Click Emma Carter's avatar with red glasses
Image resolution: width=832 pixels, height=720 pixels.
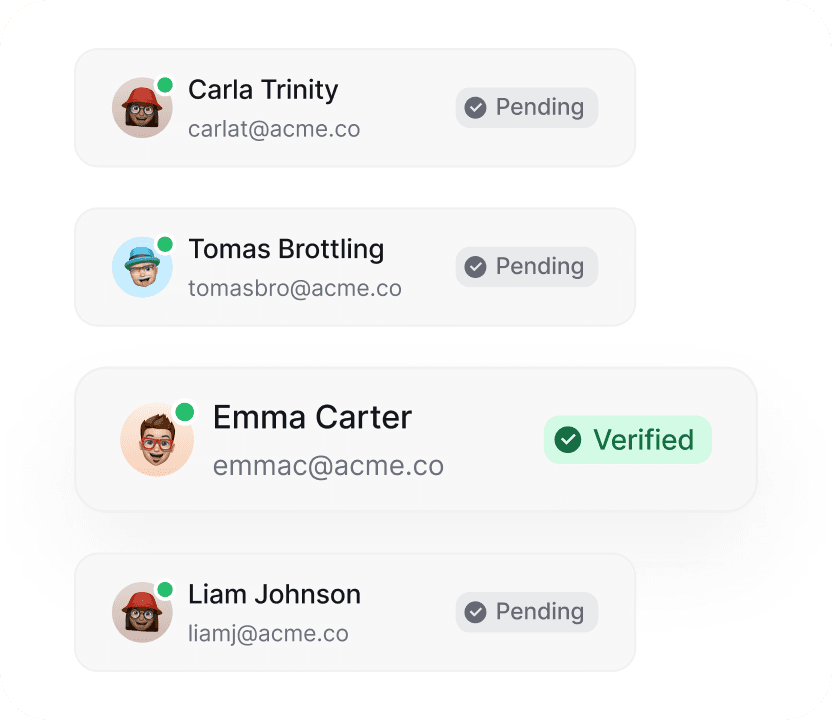[x=157, y=440]
